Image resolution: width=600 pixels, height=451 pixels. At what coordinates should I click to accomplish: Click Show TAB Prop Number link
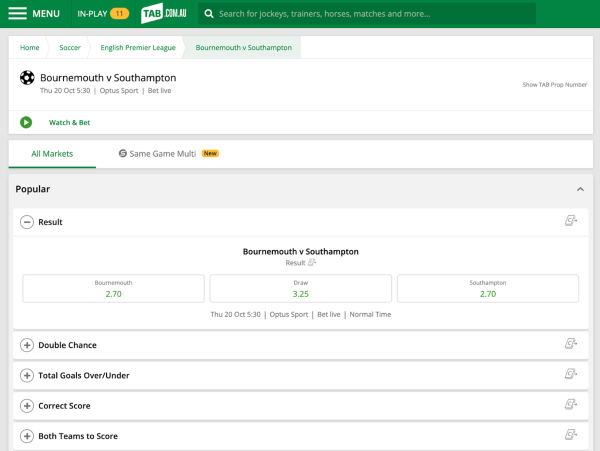(554, 85)
